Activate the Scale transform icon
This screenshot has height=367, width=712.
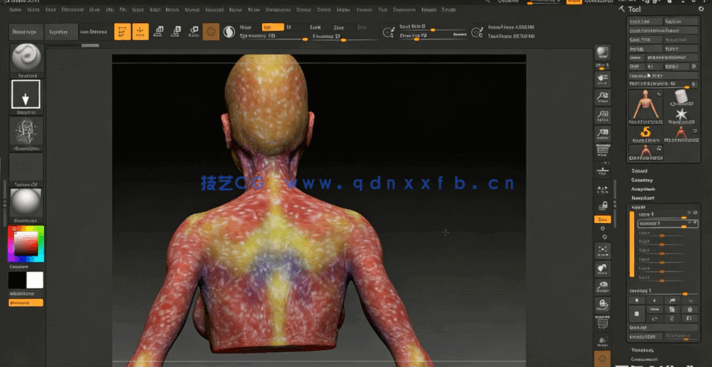pyautogui.click(x=176, y=31)
